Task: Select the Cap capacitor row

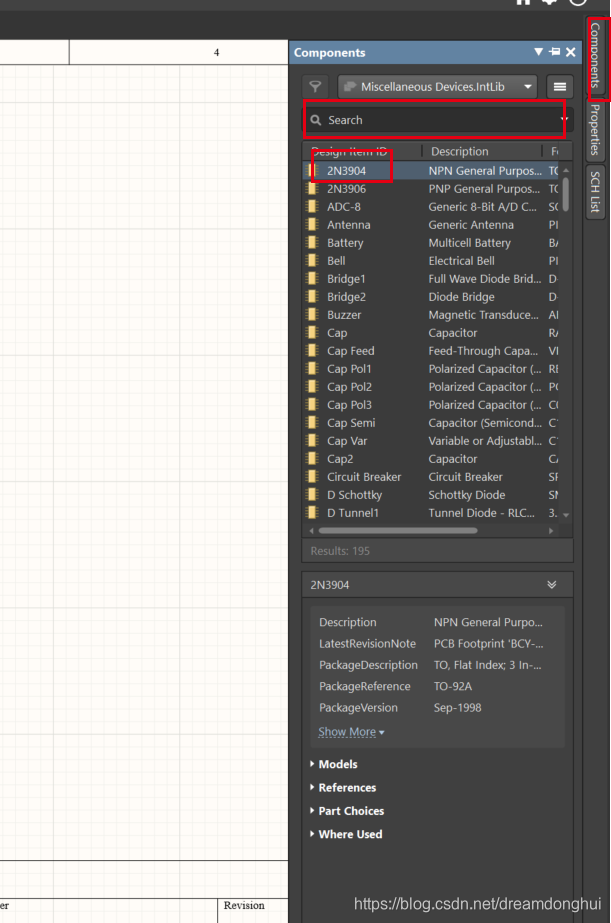Action: (431, 333)
